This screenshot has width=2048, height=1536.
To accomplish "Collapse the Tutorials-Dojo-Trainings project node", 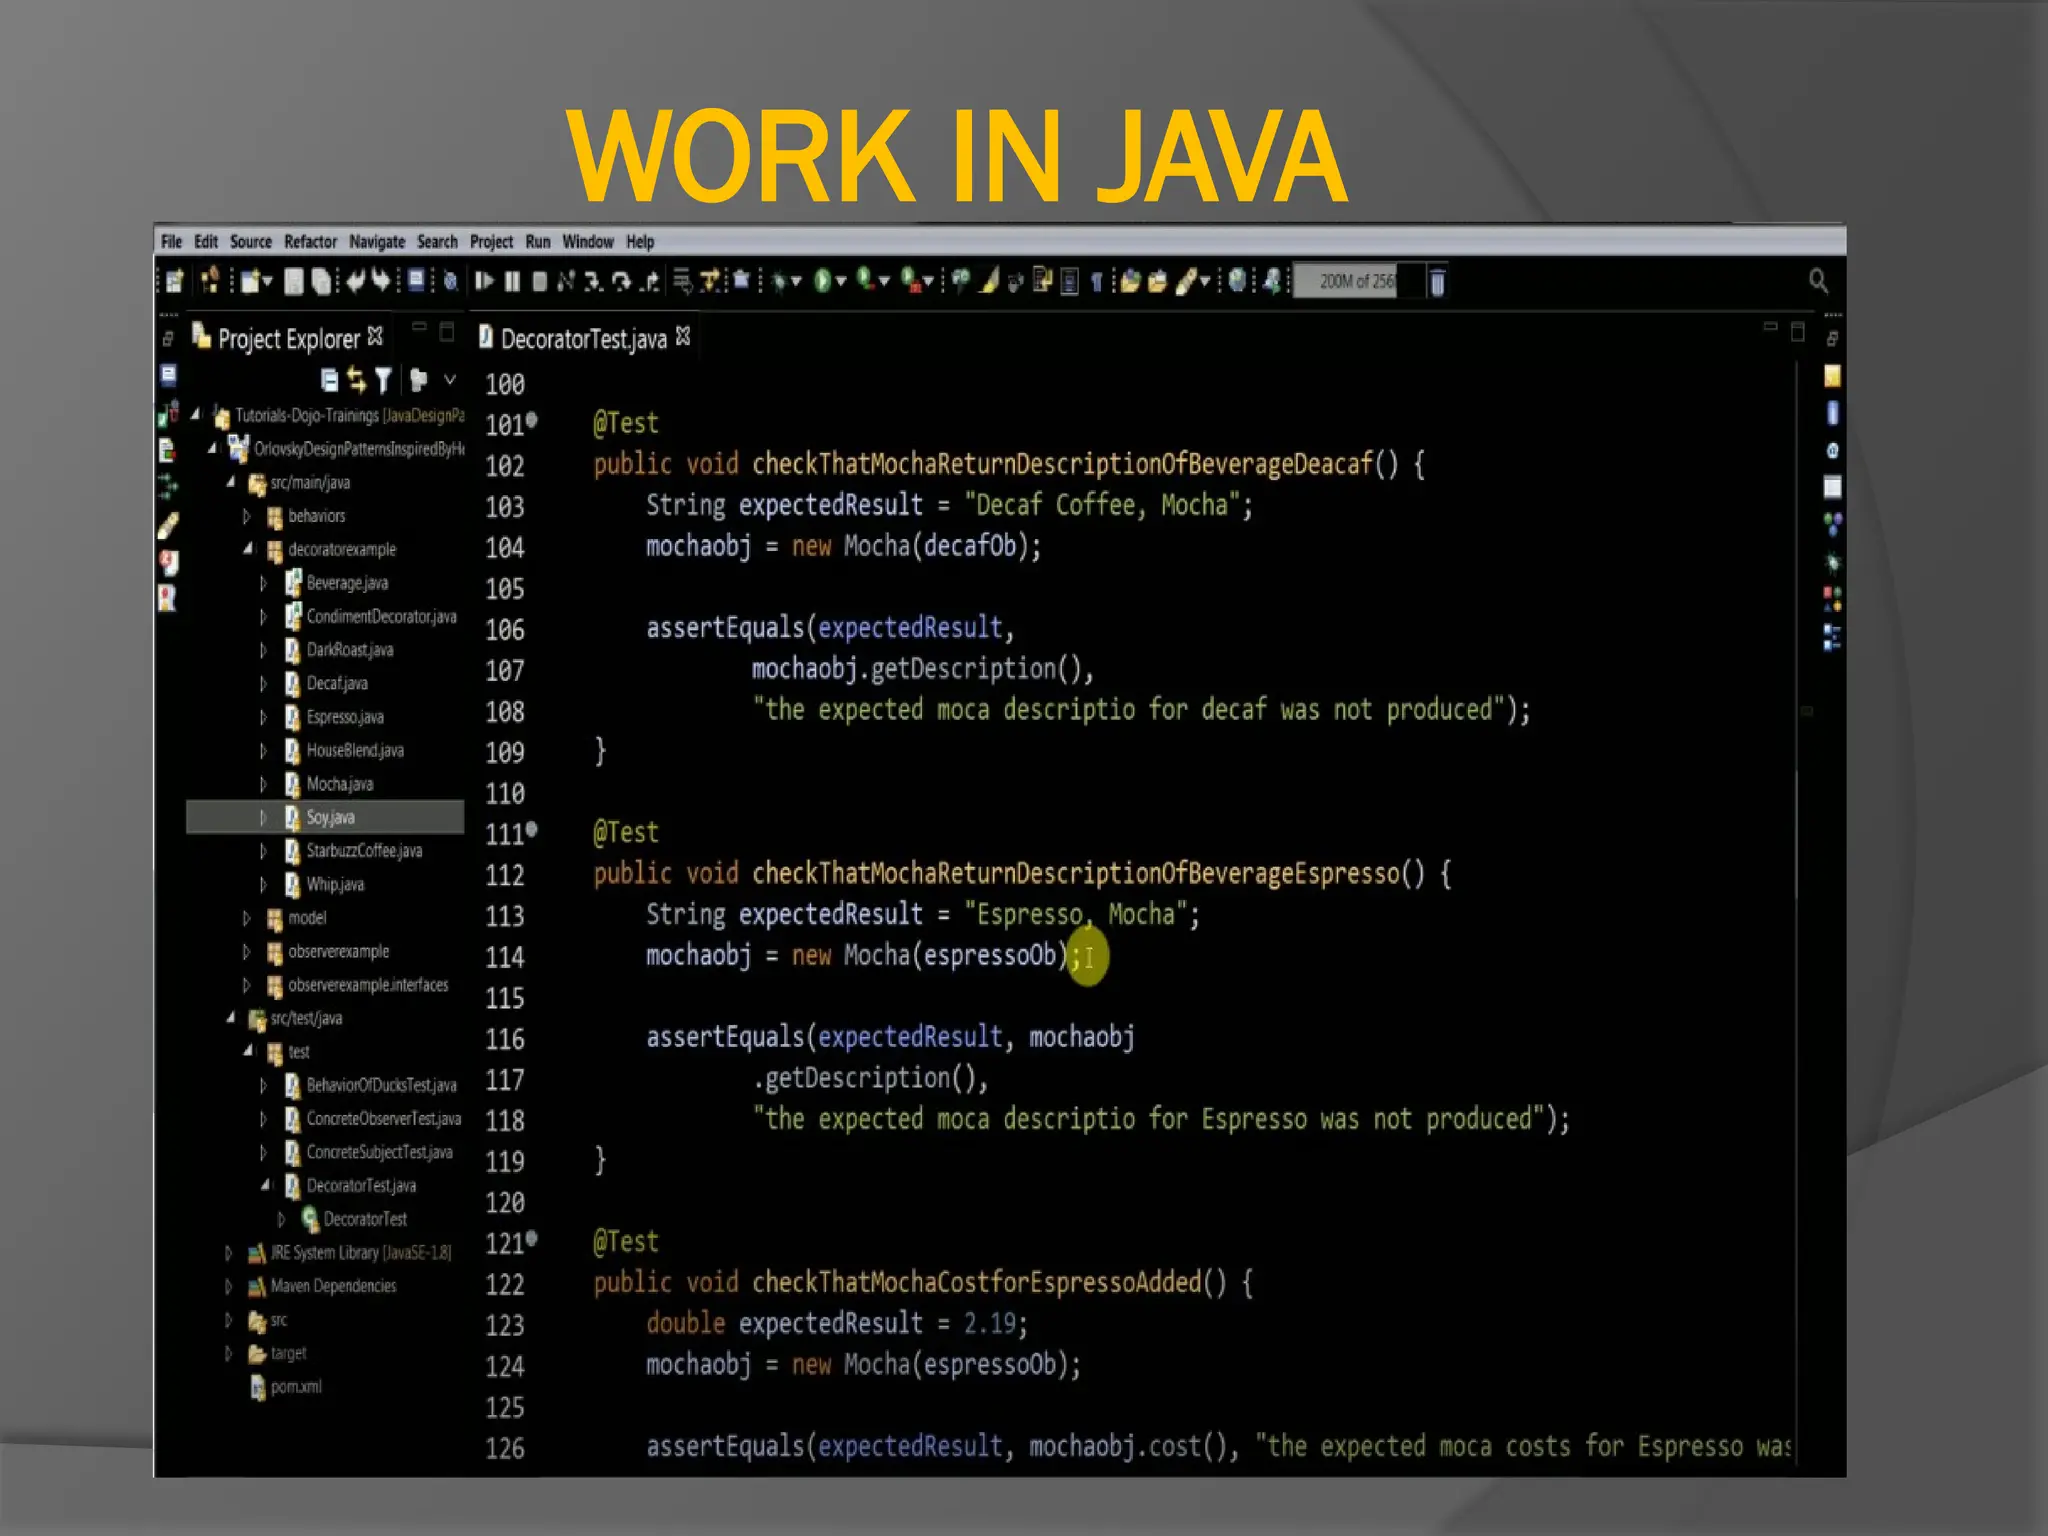I will tap(196, 414).
